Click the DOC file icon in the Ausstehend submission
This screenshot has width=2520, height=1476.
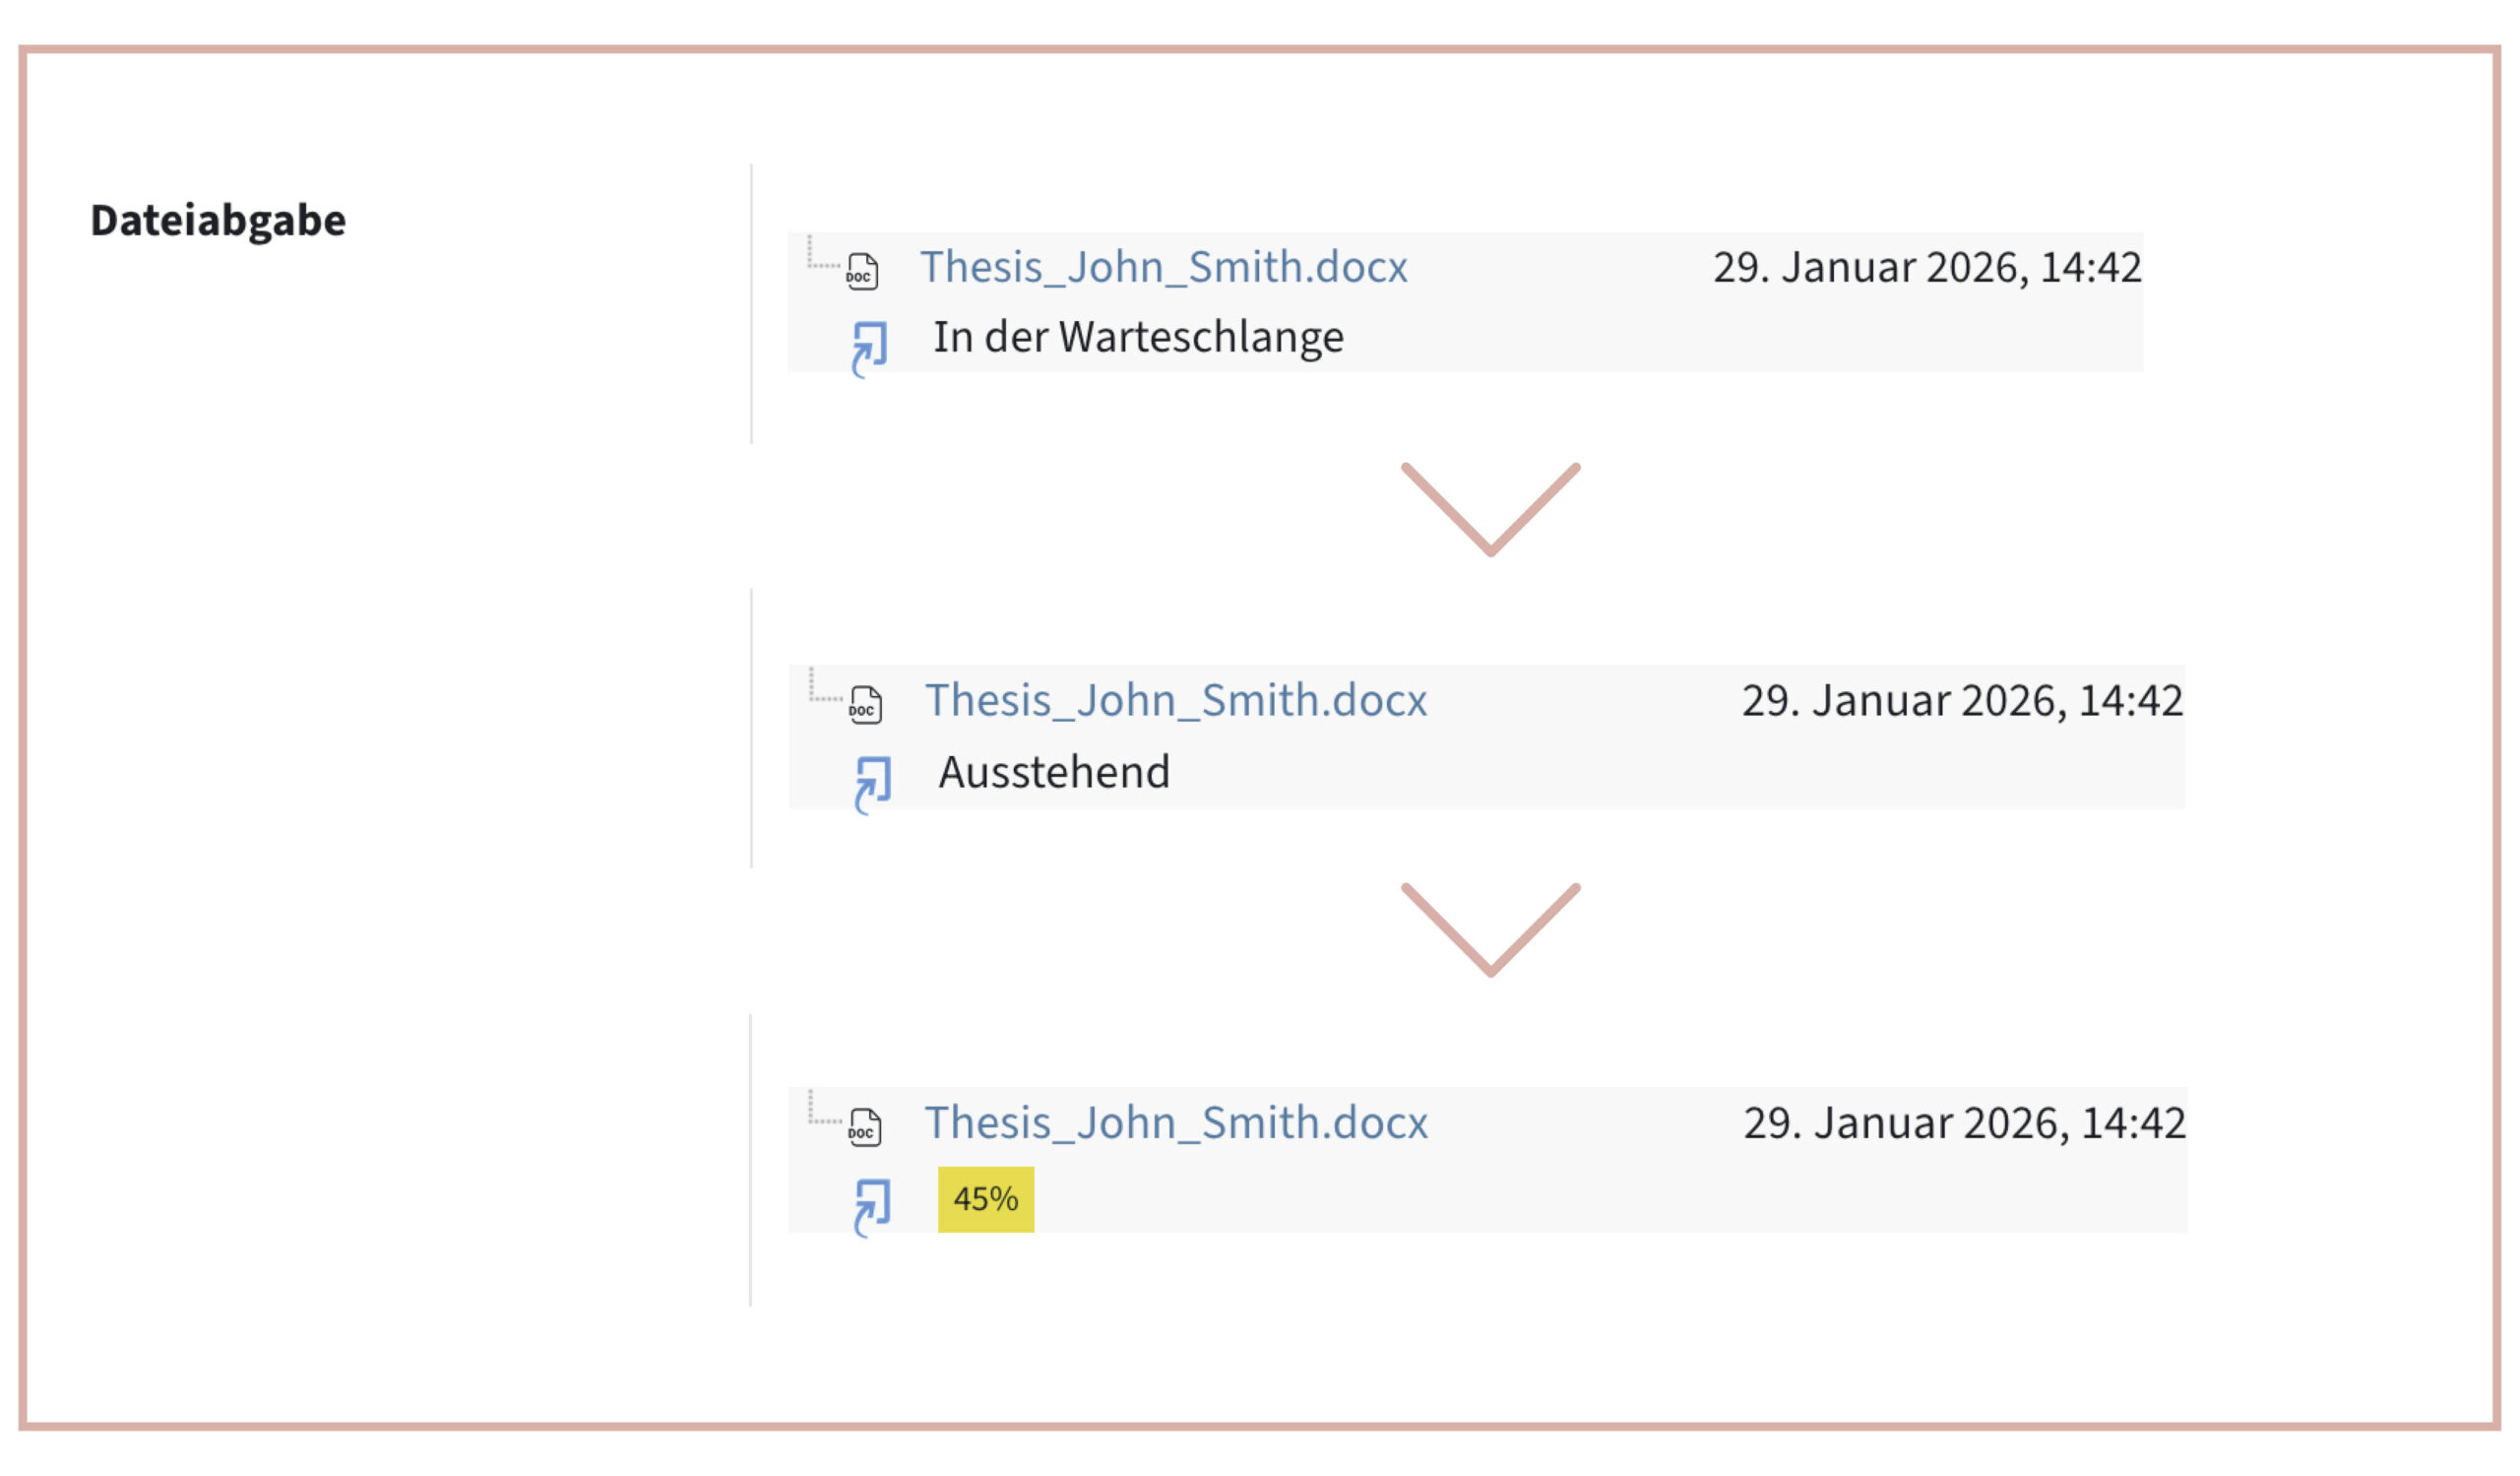pyautogui.click(x=865, y=705)
